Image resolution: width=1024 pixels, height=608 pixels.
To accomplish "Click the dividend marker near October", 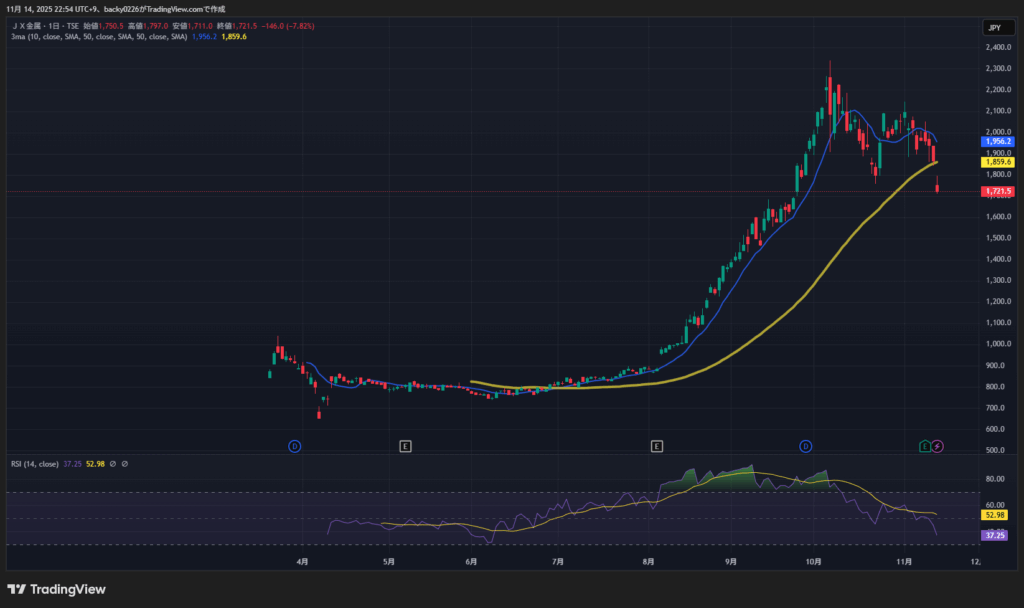I will (x=805, y=445).
